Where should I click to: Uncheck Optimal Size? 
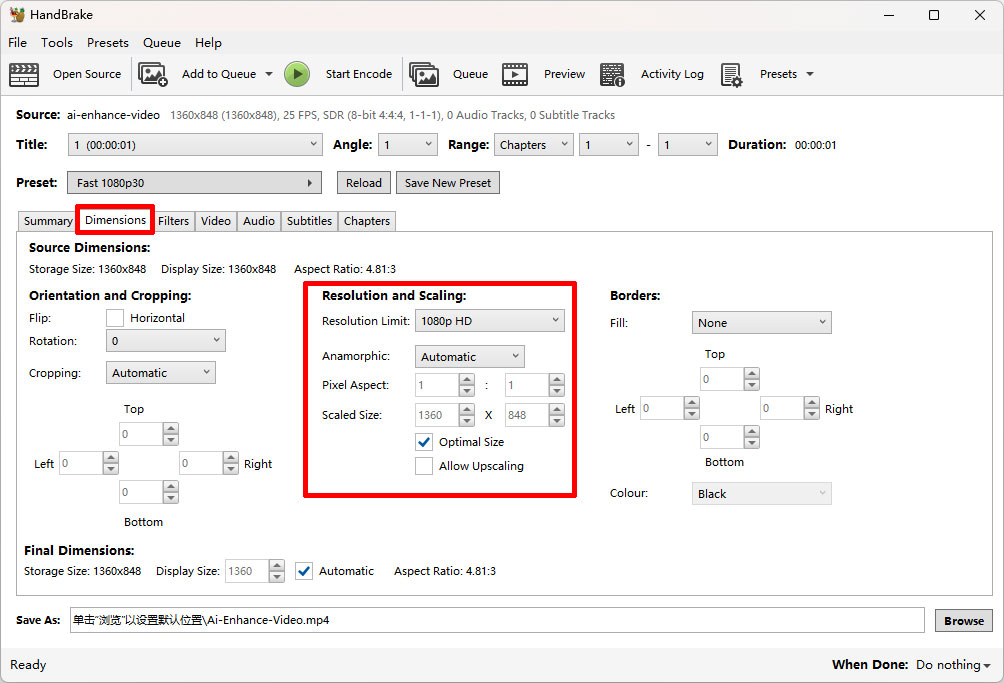pos(424,442)
